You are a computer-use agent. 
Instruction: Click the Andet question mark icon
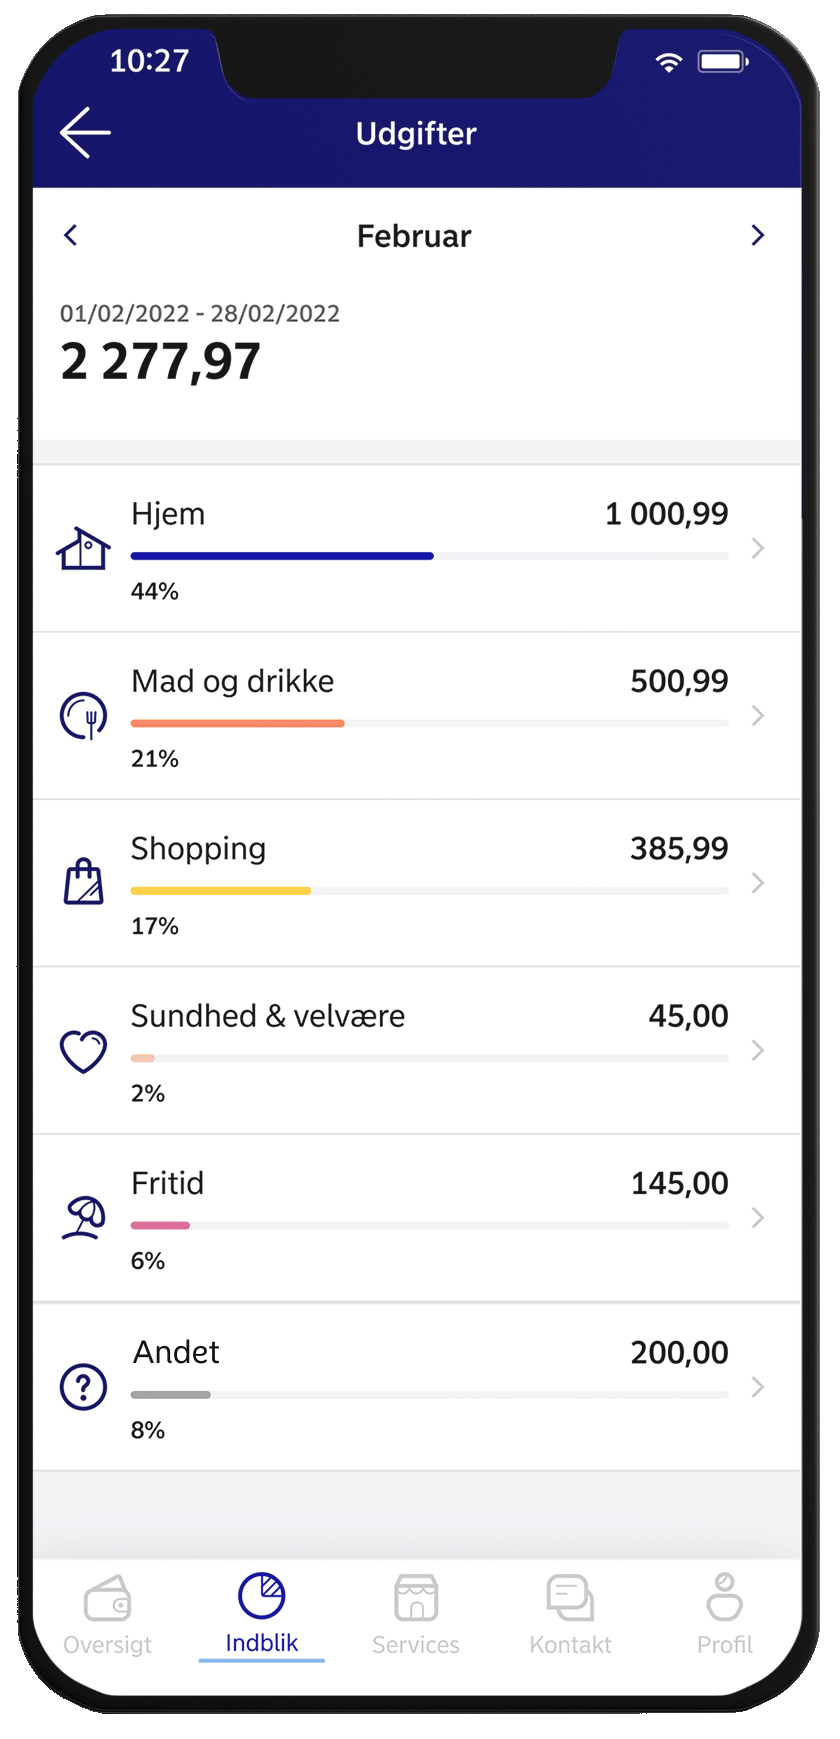(83, 1387)
